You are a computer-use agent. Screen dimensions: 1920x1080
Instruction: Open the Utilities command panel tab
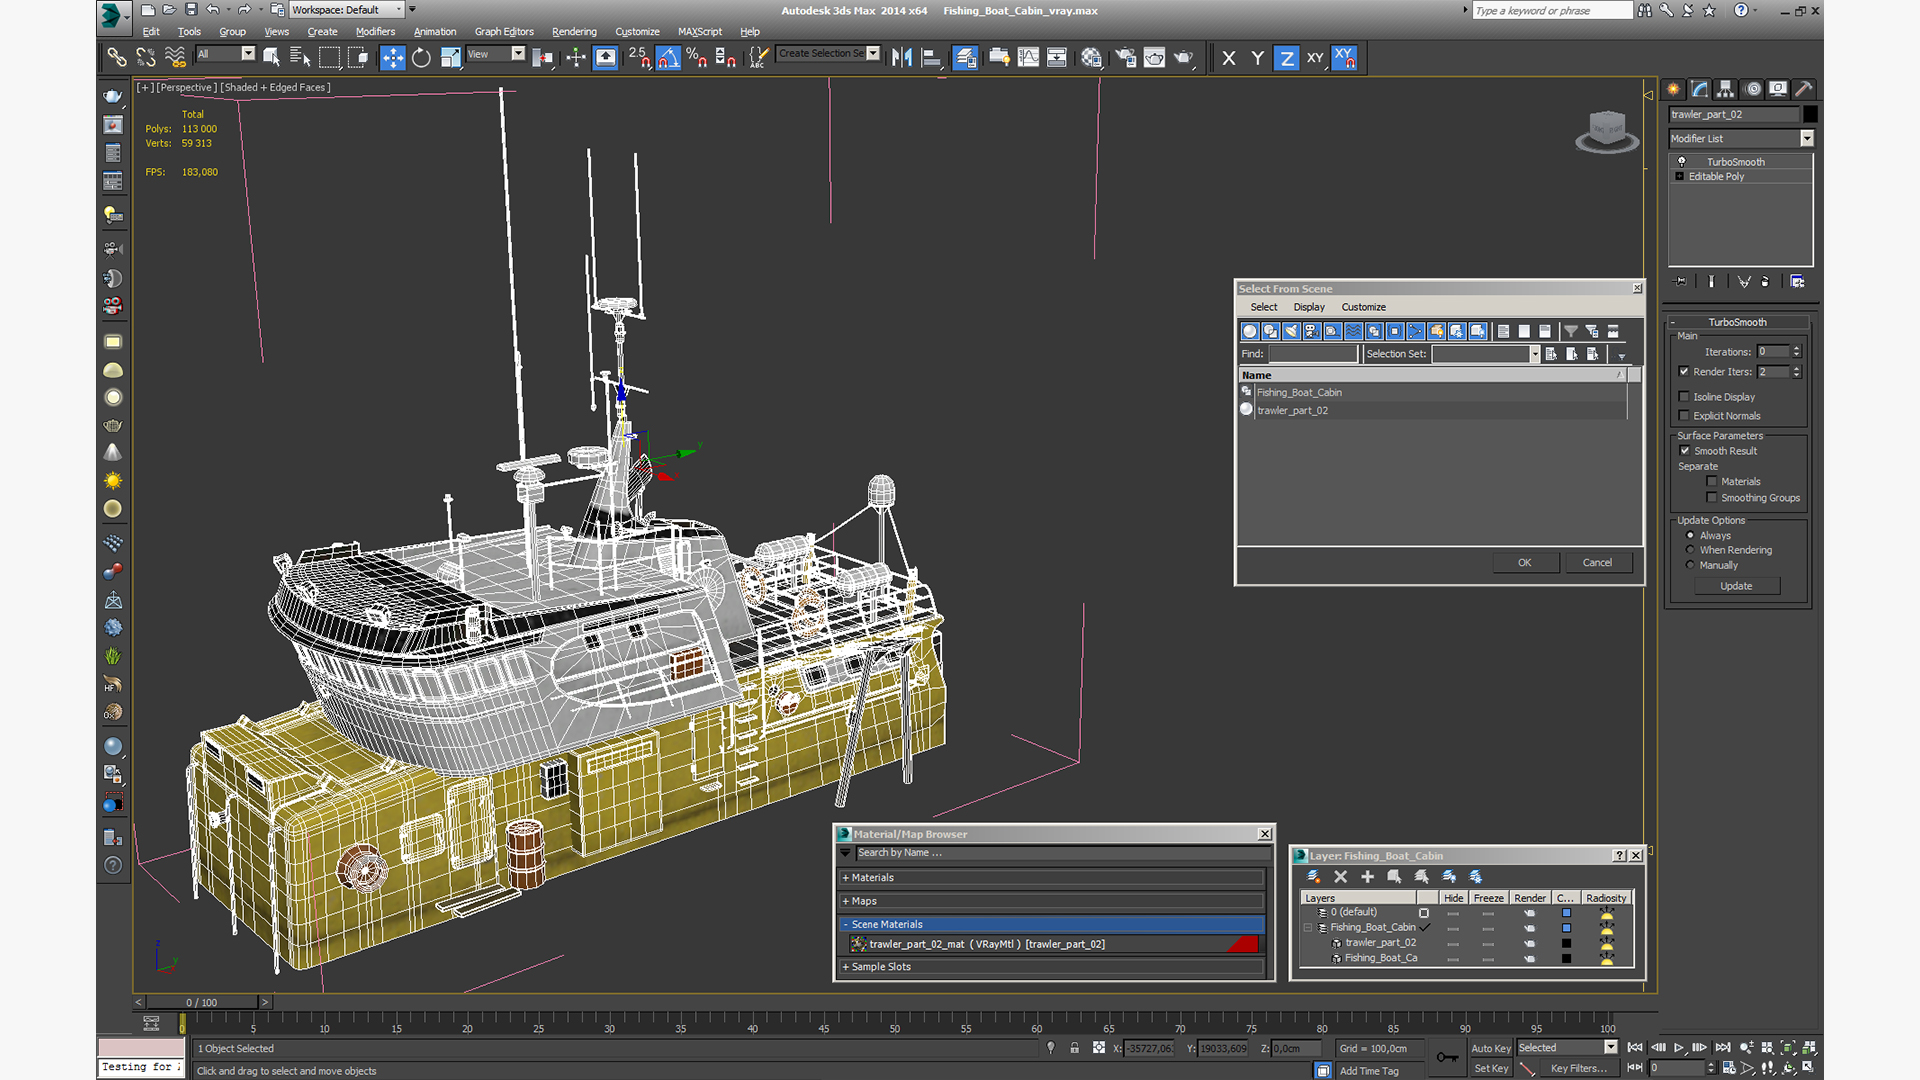point(1803,89)
